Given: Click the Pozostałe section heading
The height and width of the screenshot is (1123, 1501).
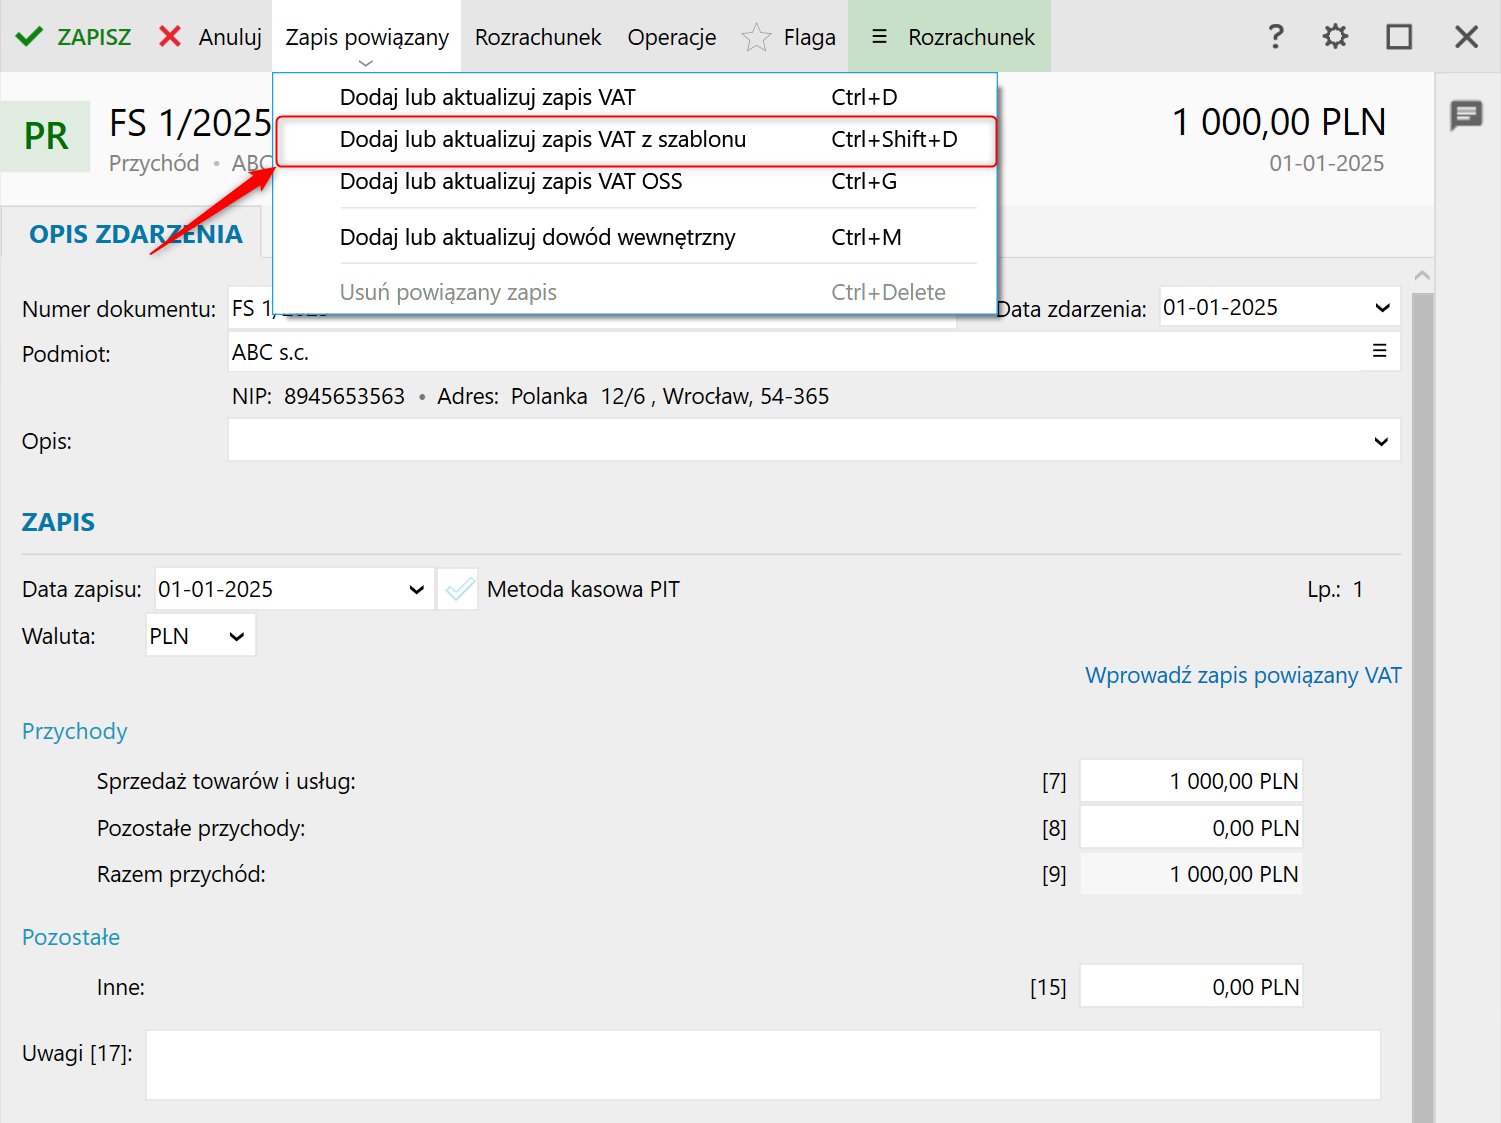Looking at the screenshot, I should pyautogui.click(x=71, y=937).
